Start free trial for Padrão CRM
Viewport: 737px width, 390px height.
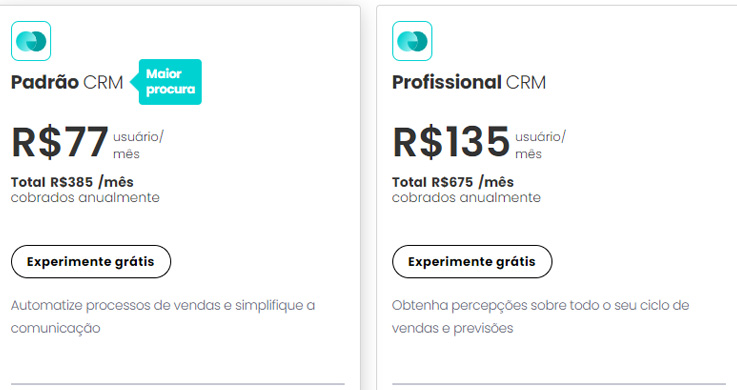(91, 261)
